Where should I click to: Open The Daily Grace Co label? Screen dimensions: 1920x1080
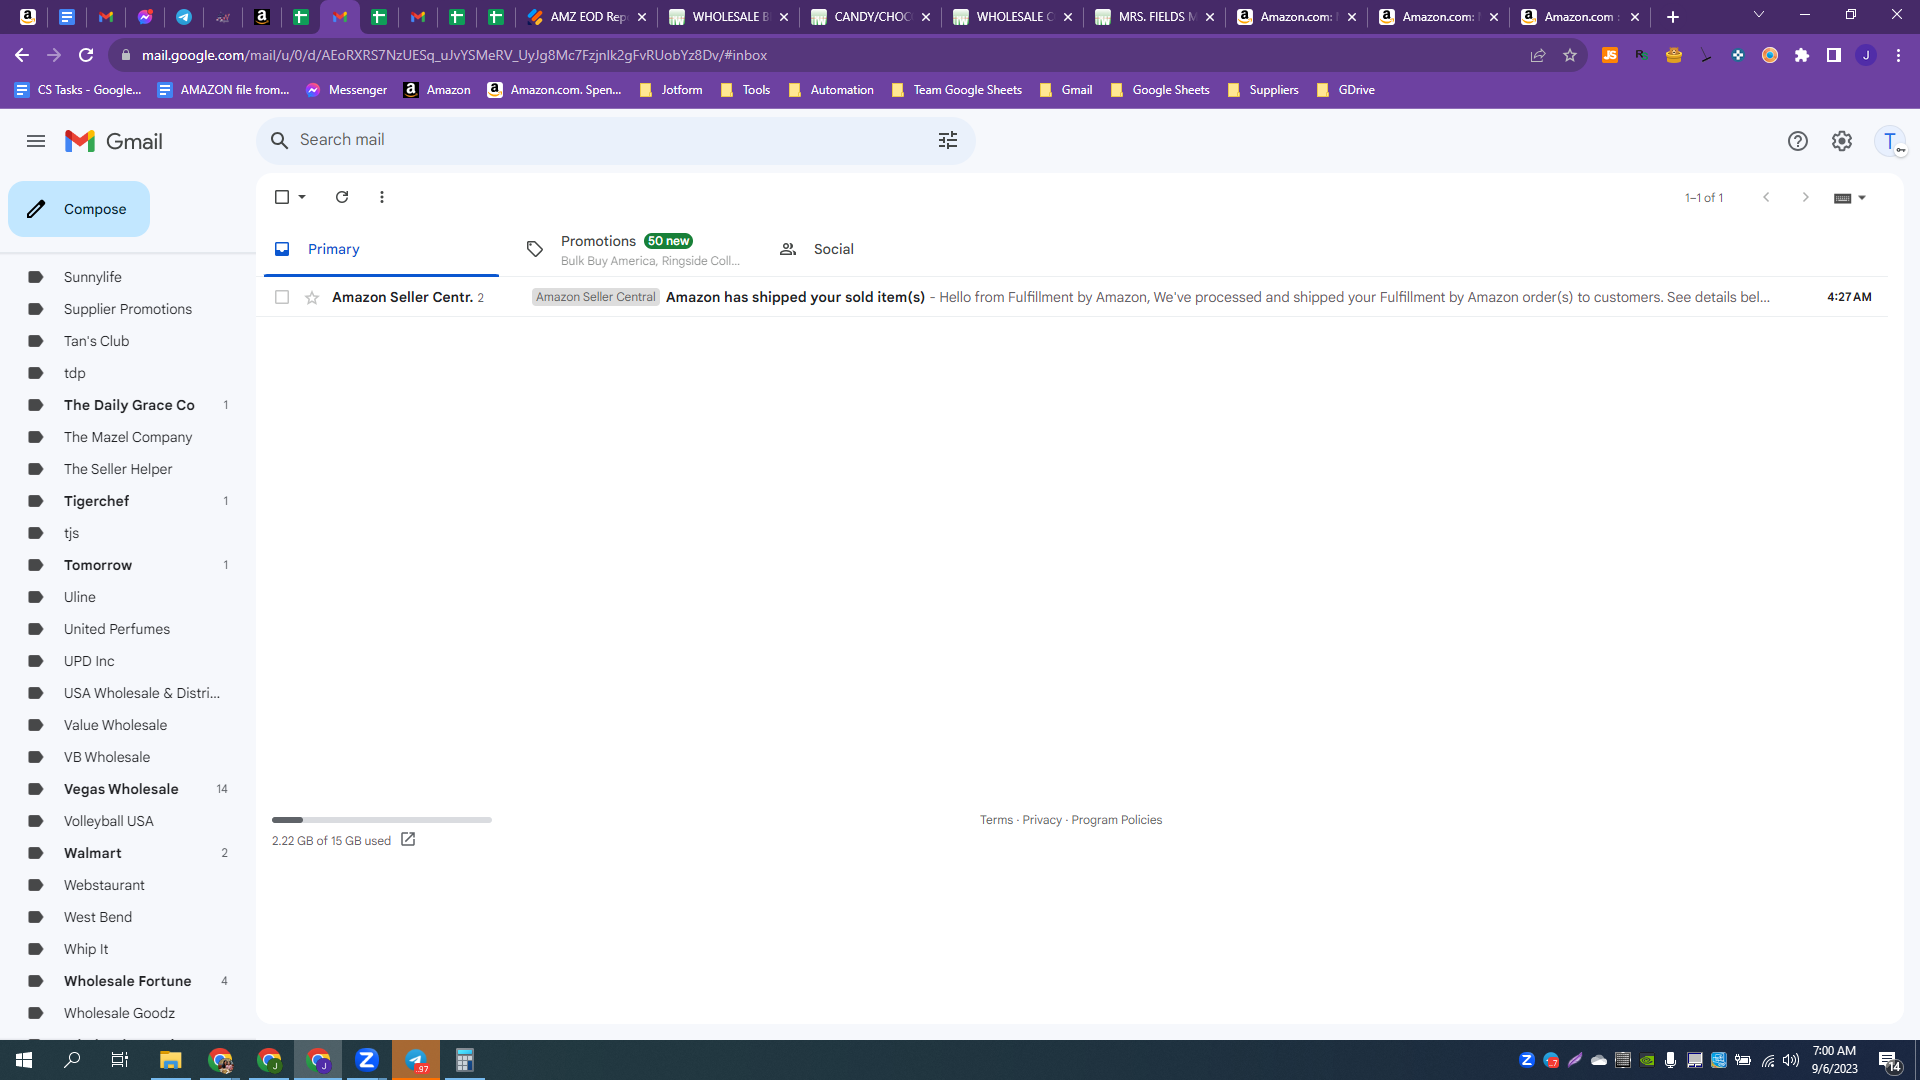(128, 405)
